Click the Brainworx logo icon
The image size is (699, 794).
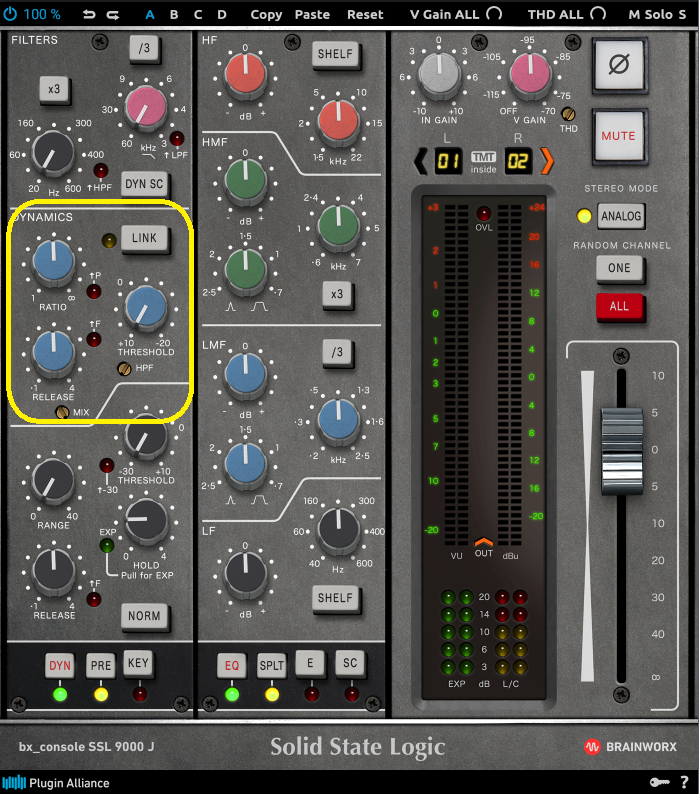coord(592,746)
